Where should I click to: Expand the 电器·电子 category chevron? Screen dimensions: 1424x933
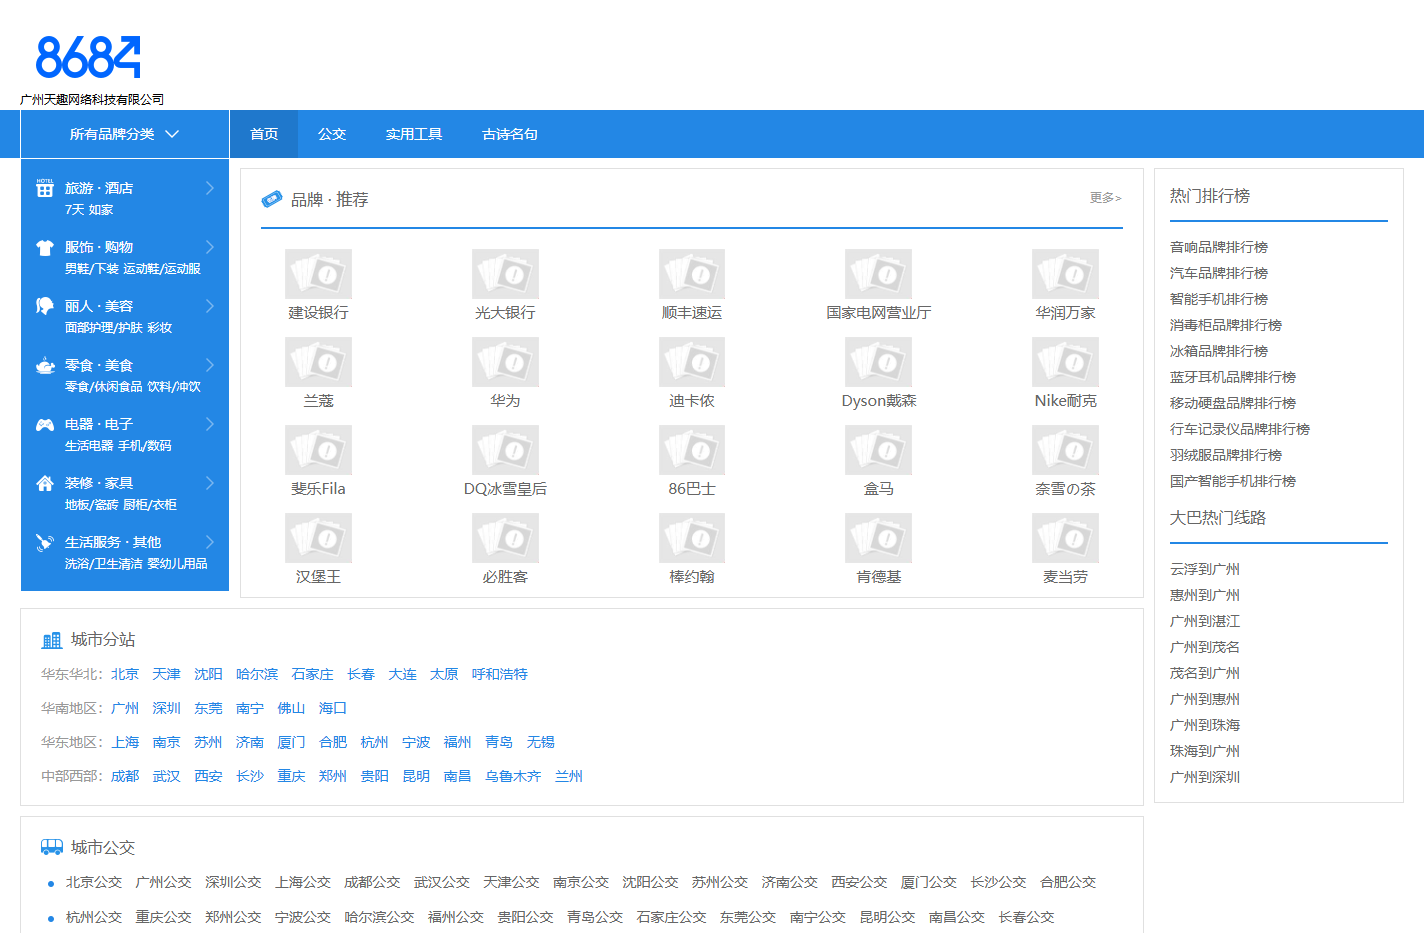(x=210, y=424)
